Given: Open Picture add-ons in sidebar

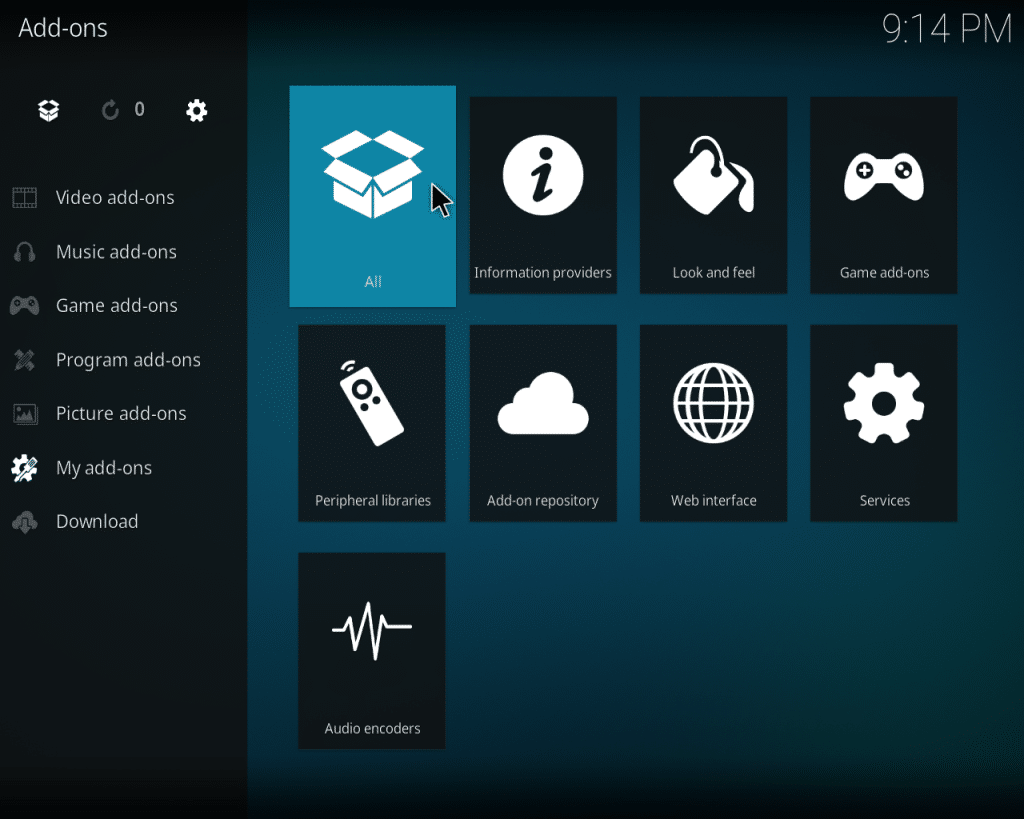Looking at the screenshot, I should pyautogui.click(x=121, y=414).
